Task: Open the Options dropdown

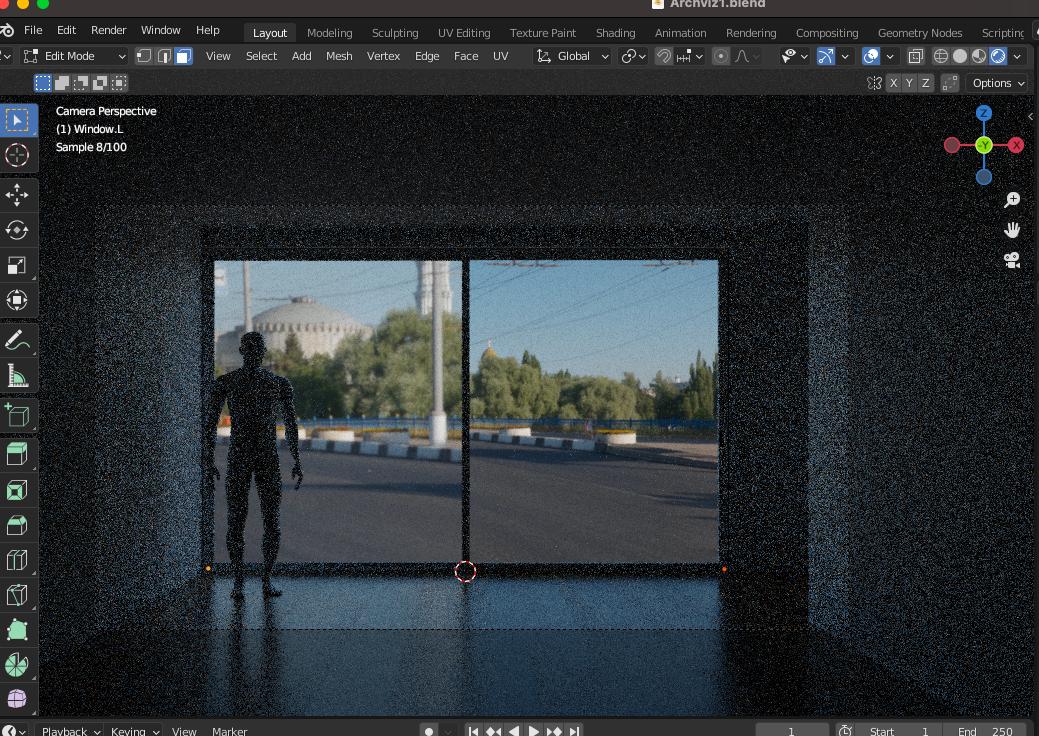Action: pyautogui.click(x=995, y=83)
